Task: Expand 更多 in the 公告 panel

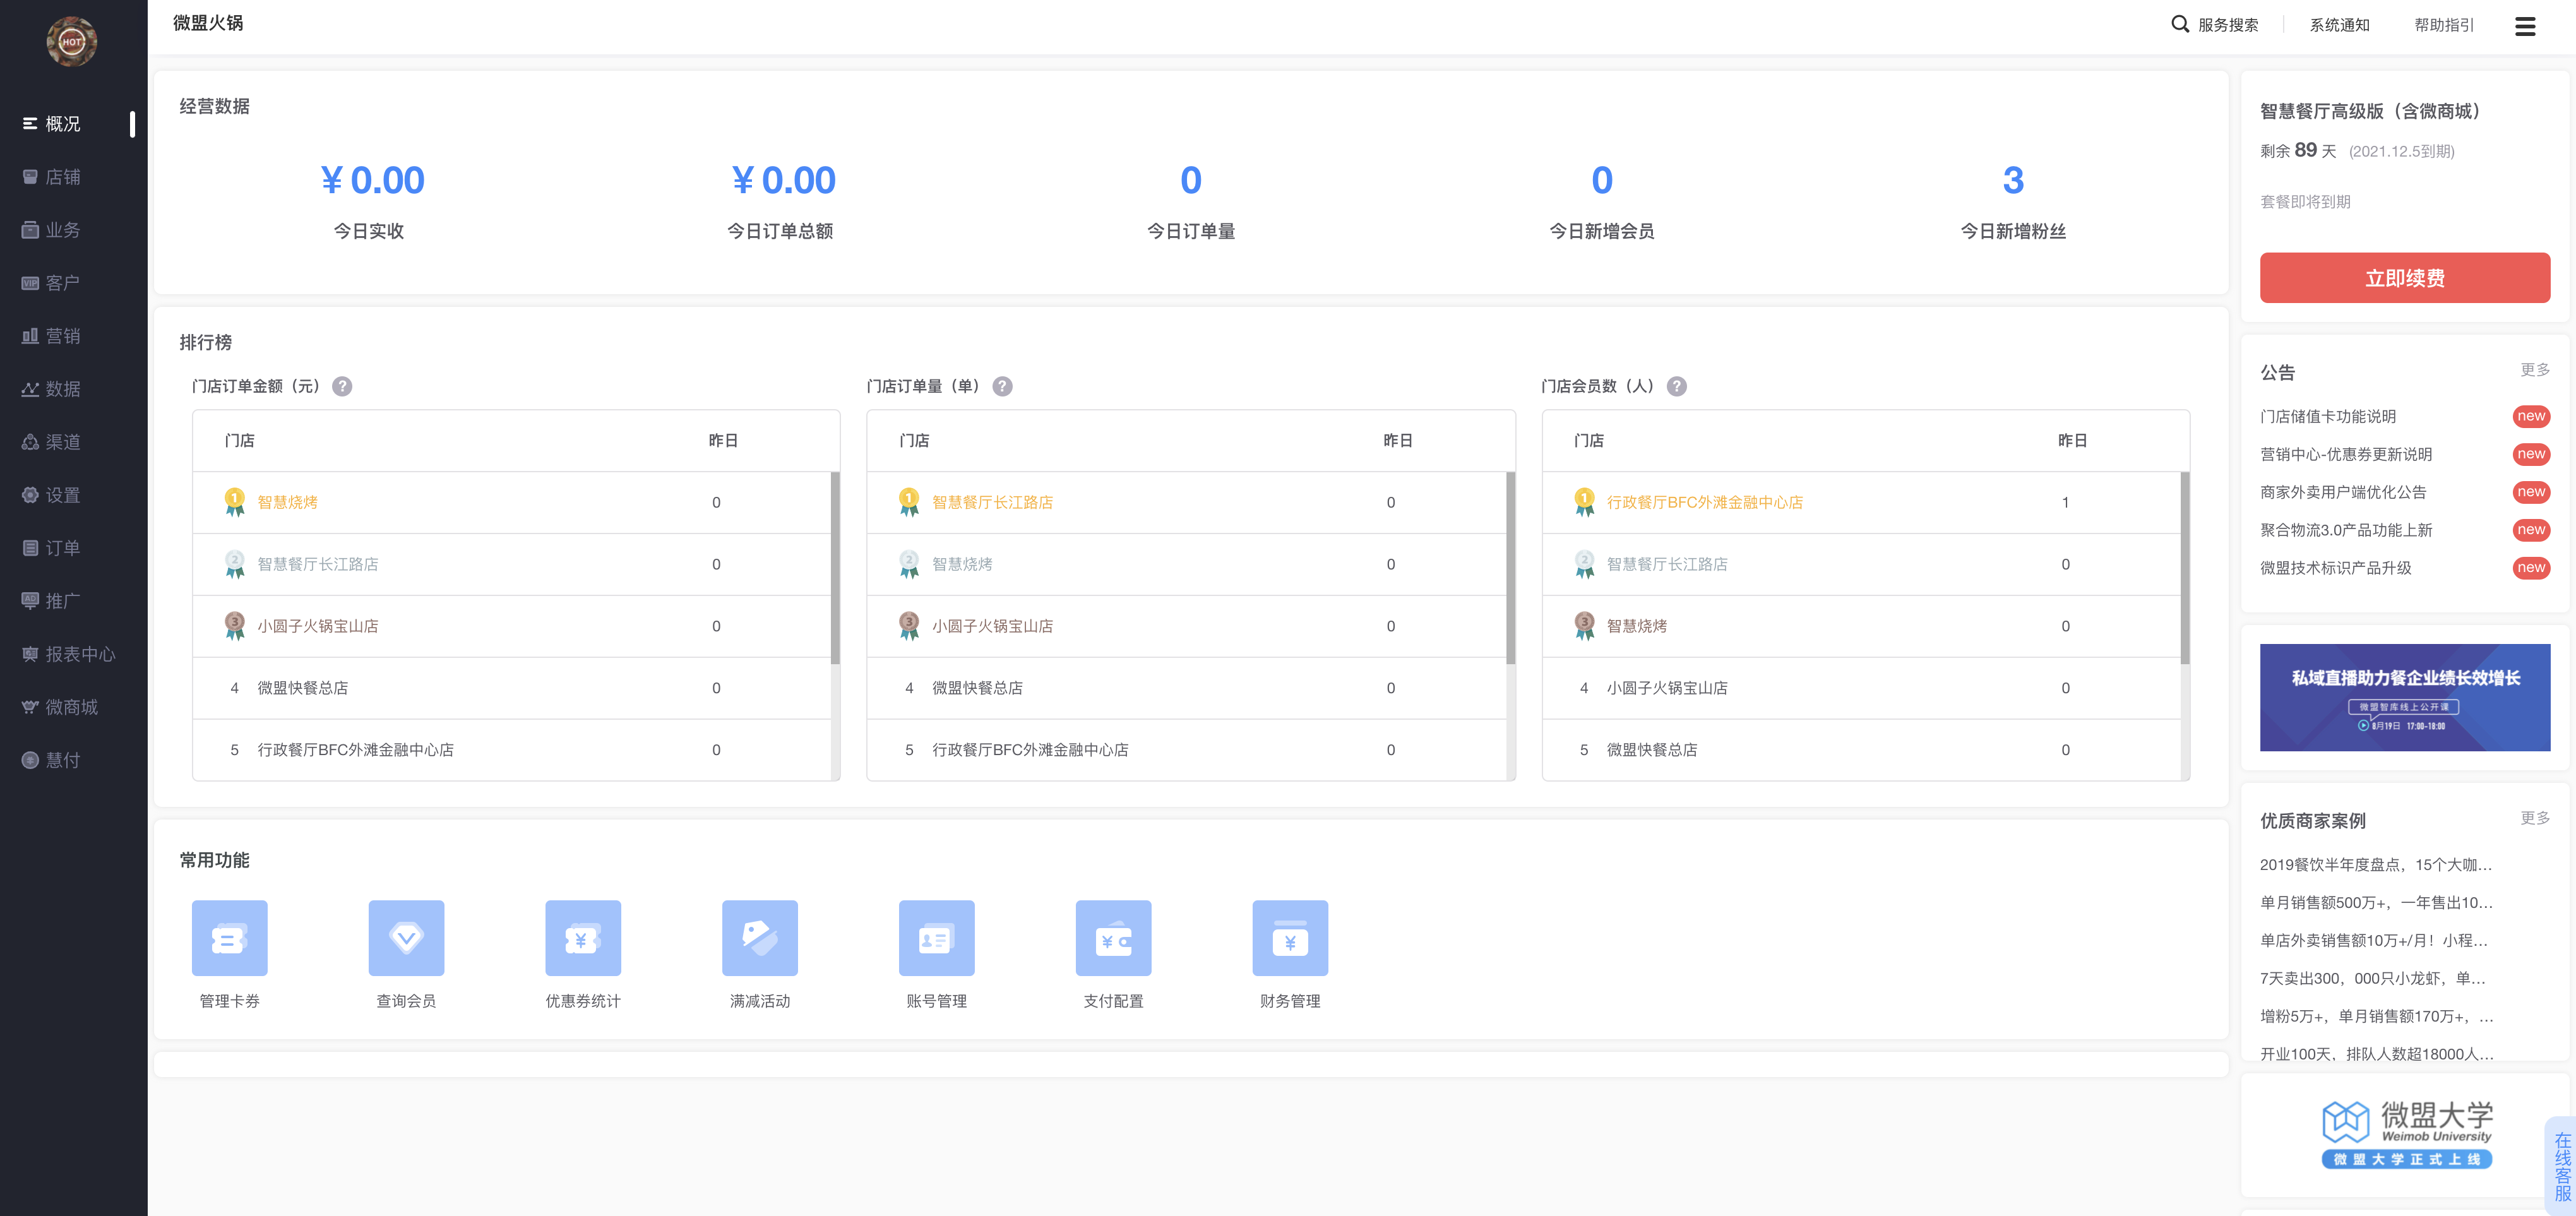Action: [2534, 370]
